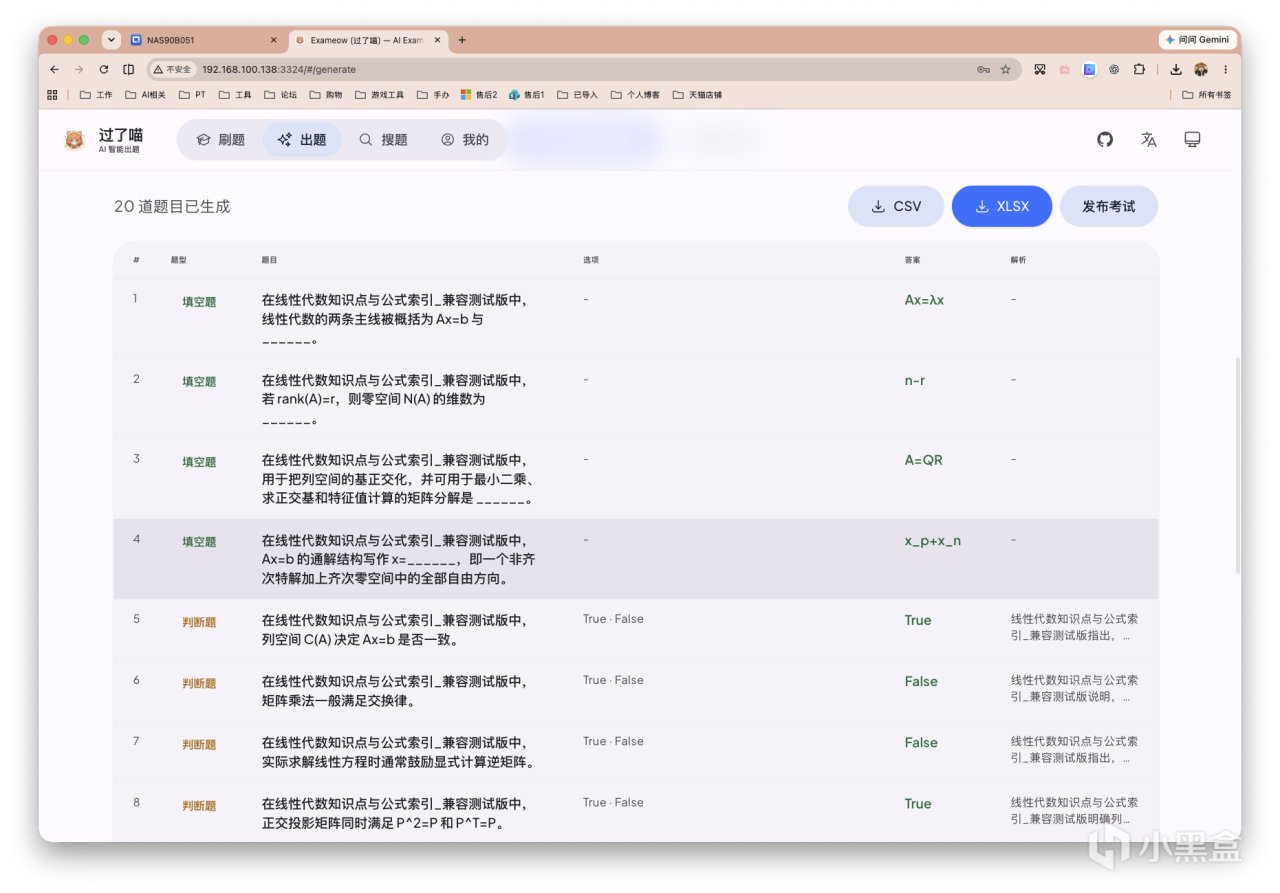Click the address bar URL
This screenshot has height=893, width=1280.
(279, 69)
